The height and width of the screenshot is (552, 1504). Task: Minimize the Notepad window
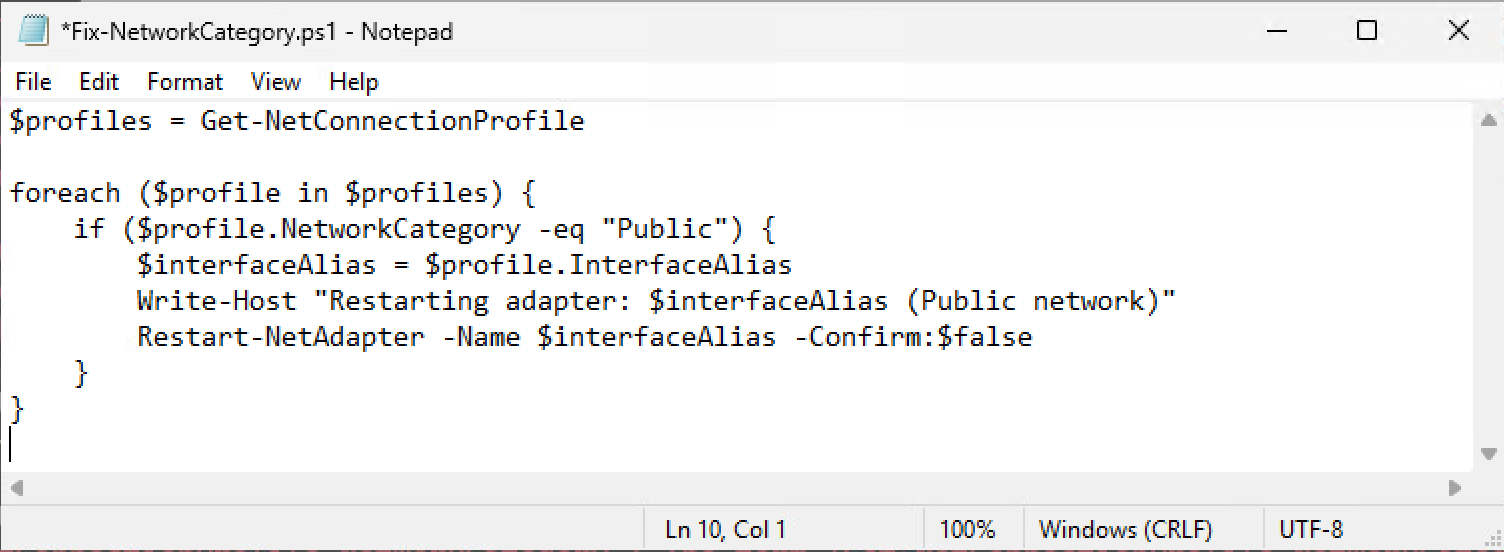(x=1277, y=31)
